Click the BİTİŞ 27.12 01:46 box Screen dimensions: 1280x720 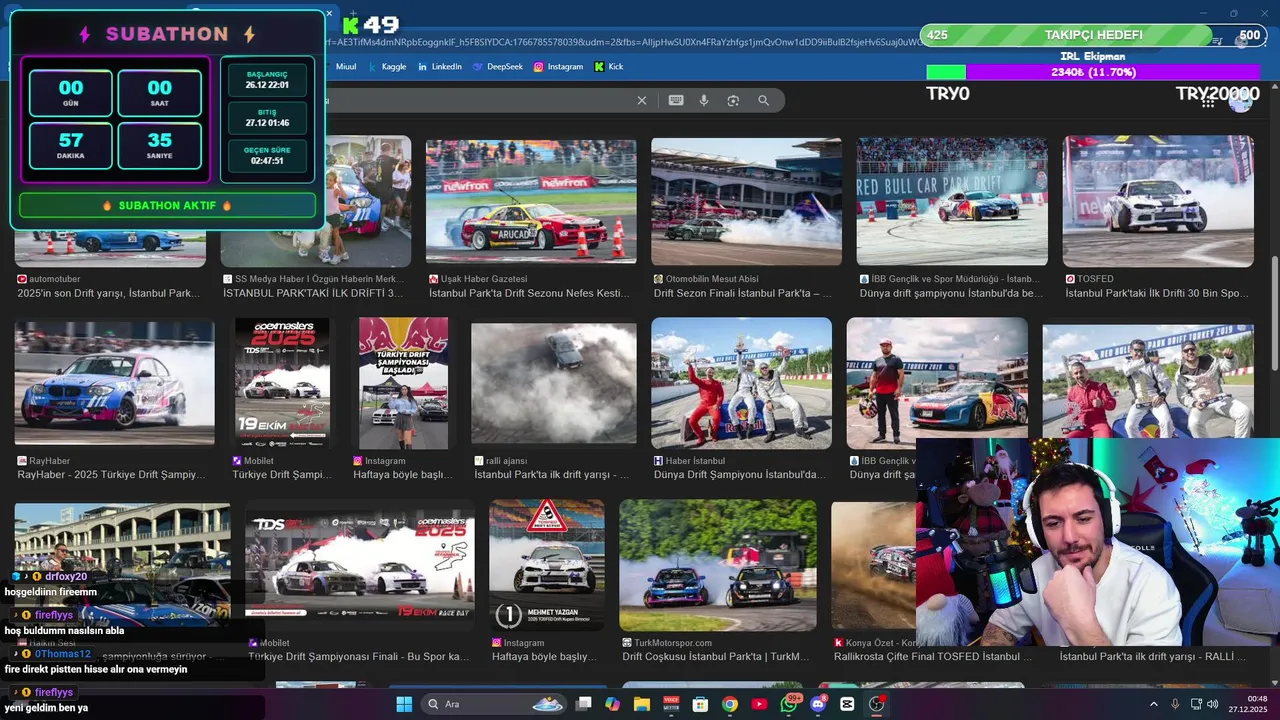pos(267,117)
